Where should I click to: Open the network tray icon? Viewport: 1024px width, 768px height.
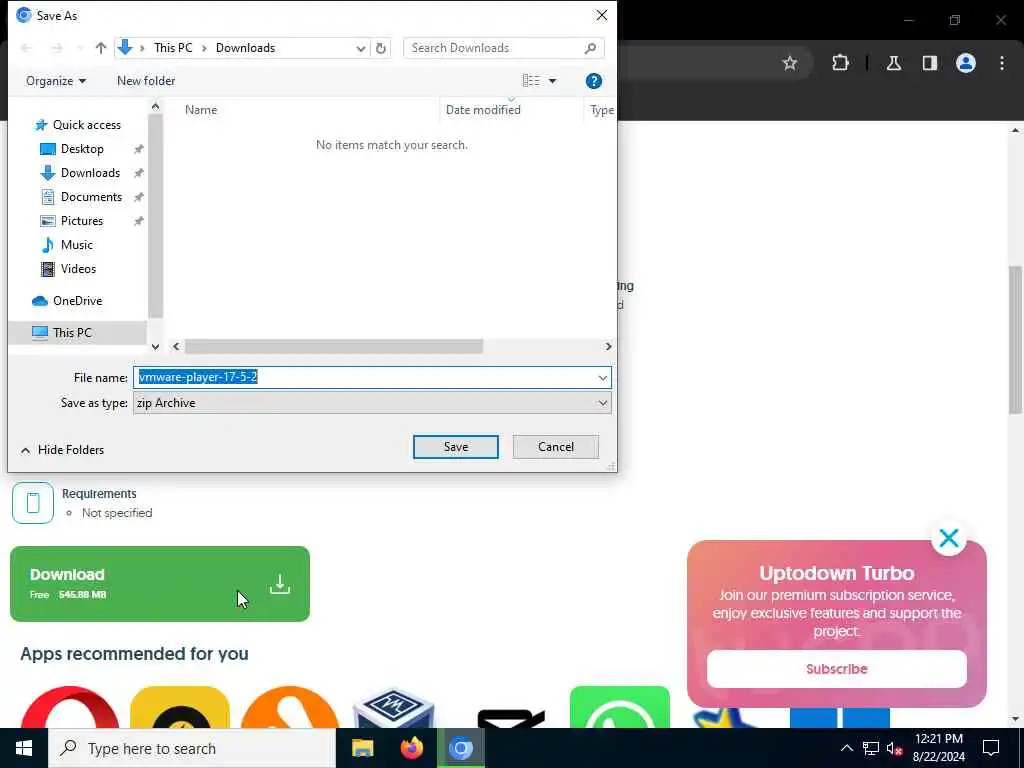click(x=871, y=748)
